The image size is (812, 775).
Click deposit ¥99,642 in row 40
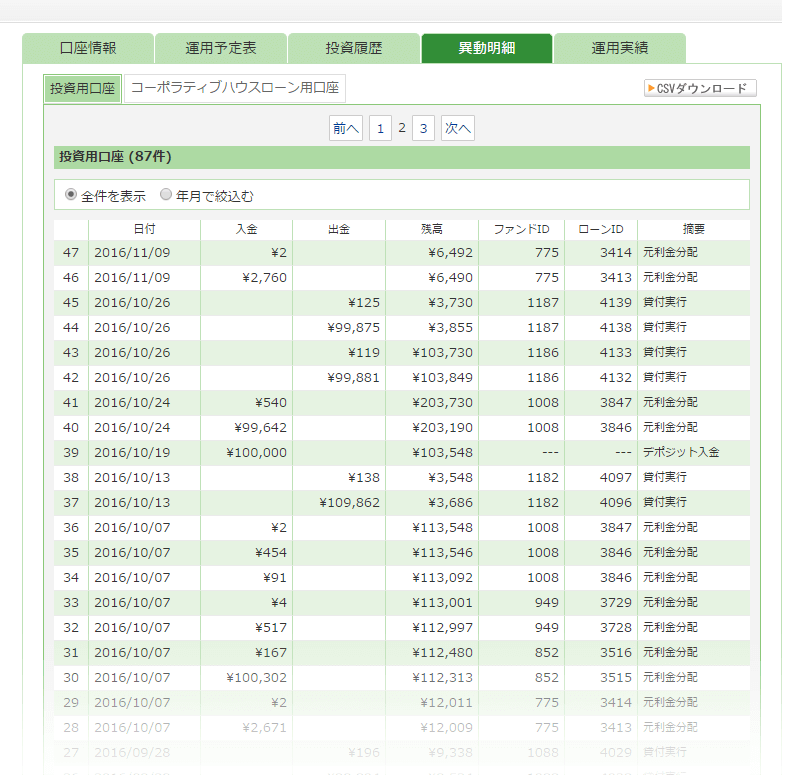point(260,428)
